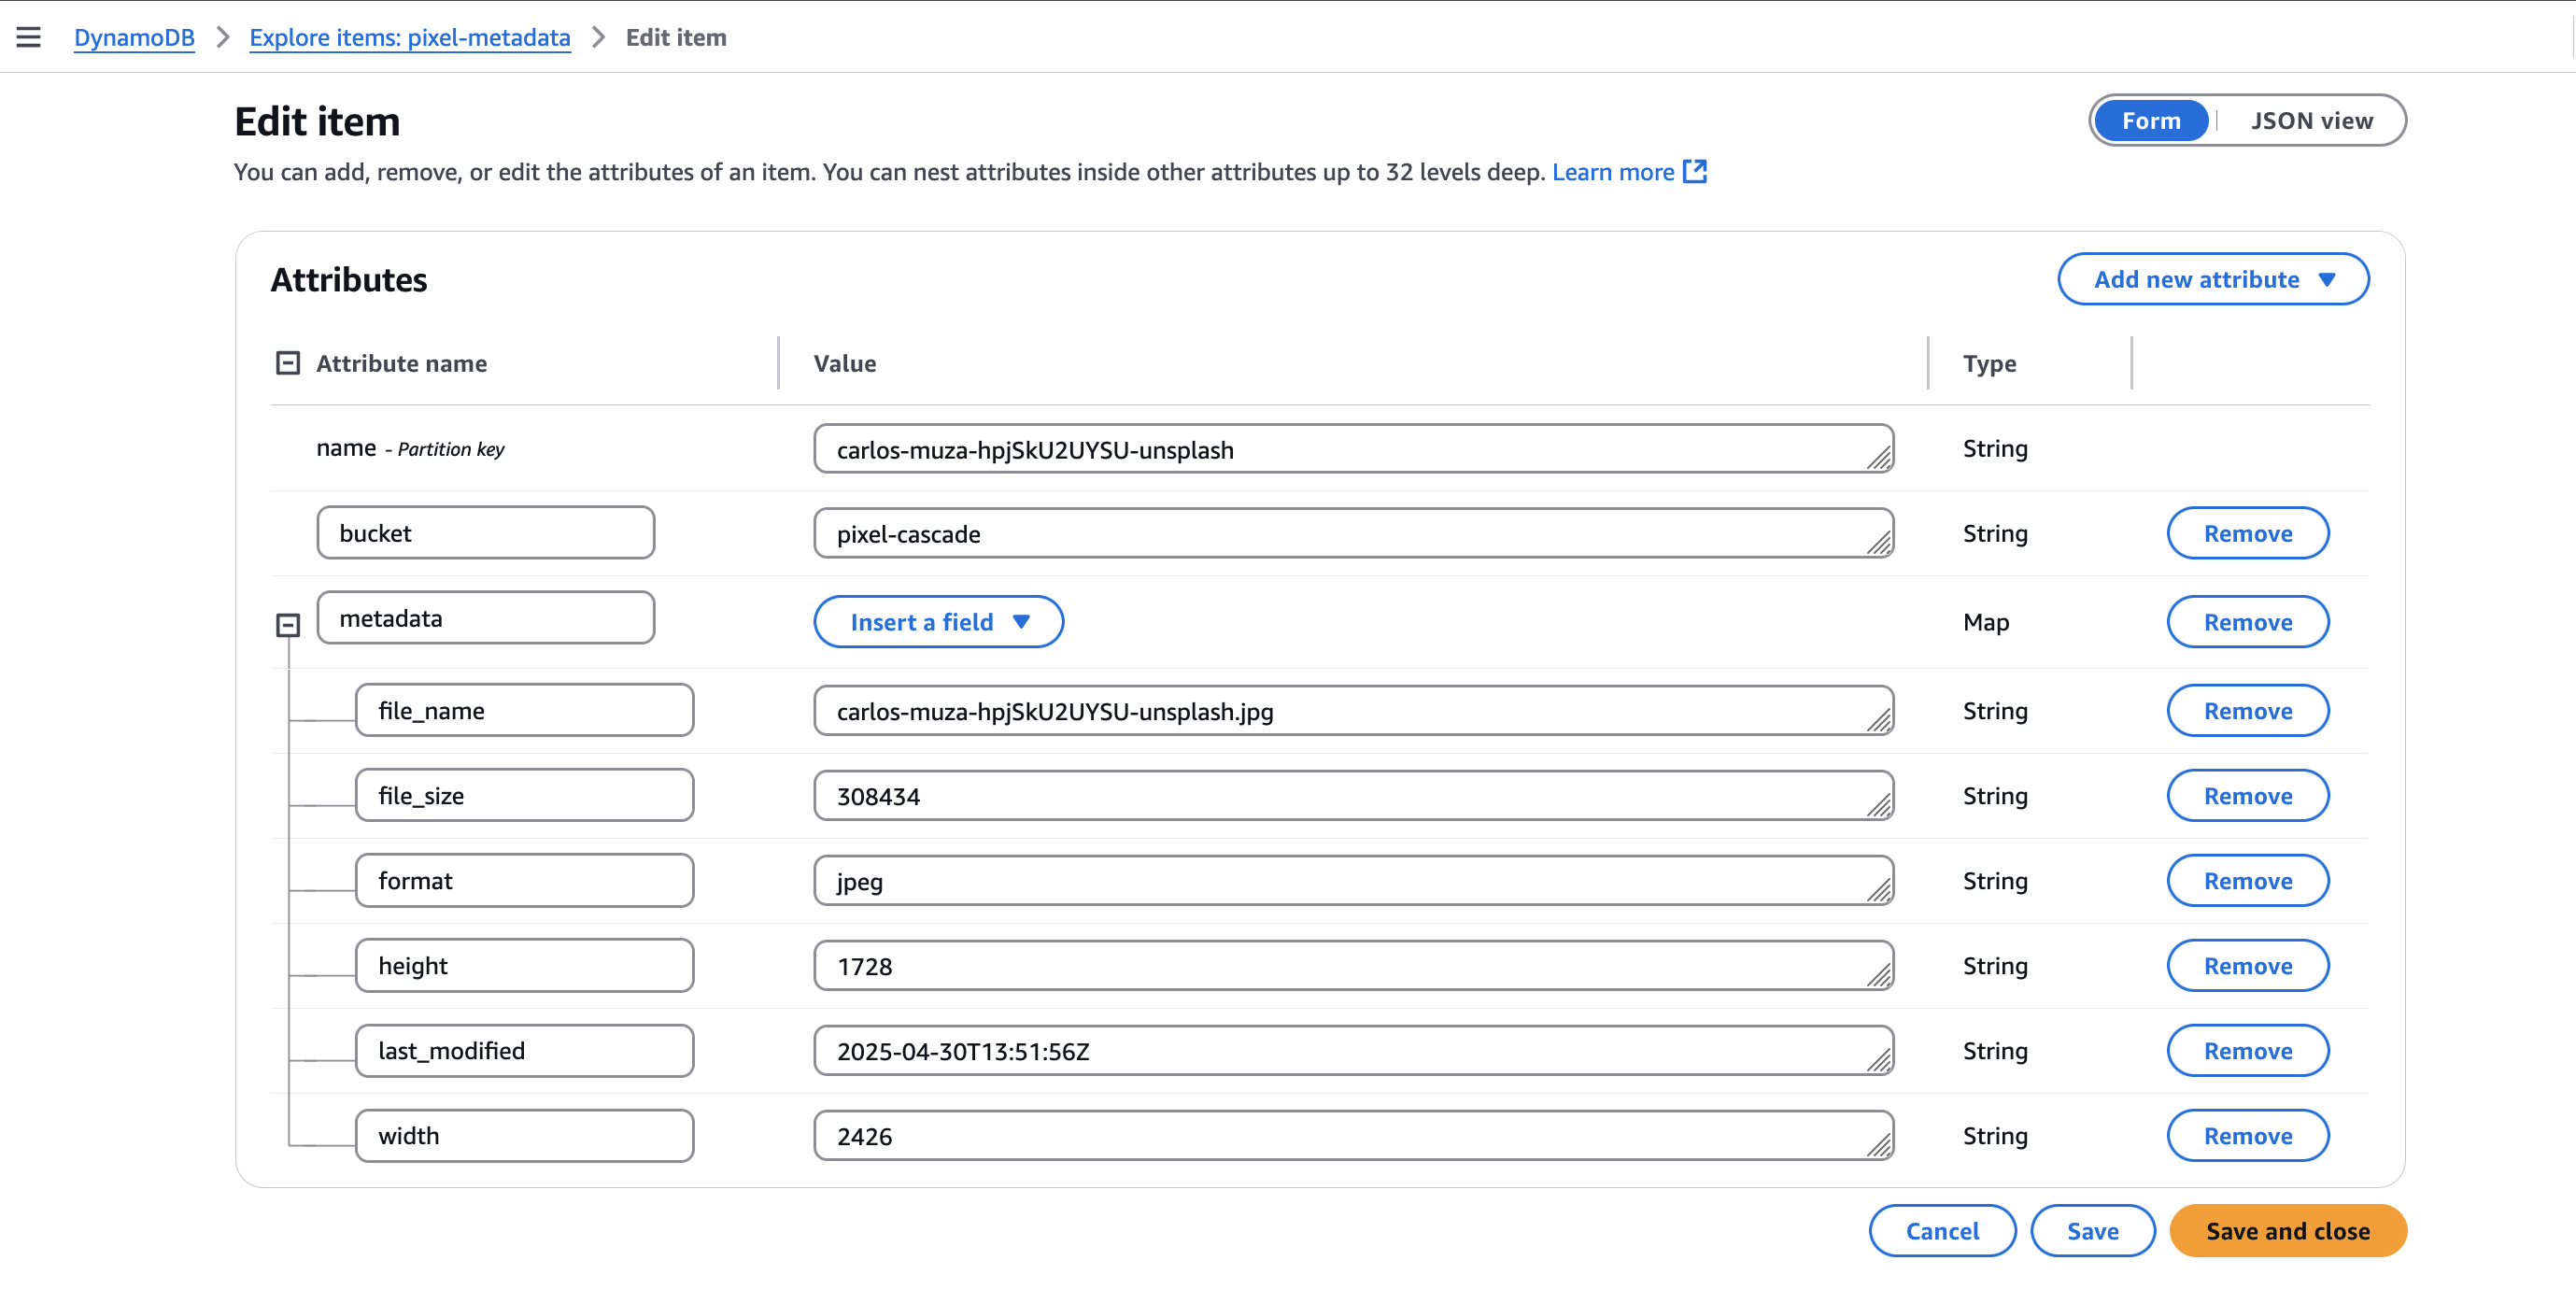Edit the name partition key value
This screenshot has width=2576, height=1289.
pos(1354,449)
